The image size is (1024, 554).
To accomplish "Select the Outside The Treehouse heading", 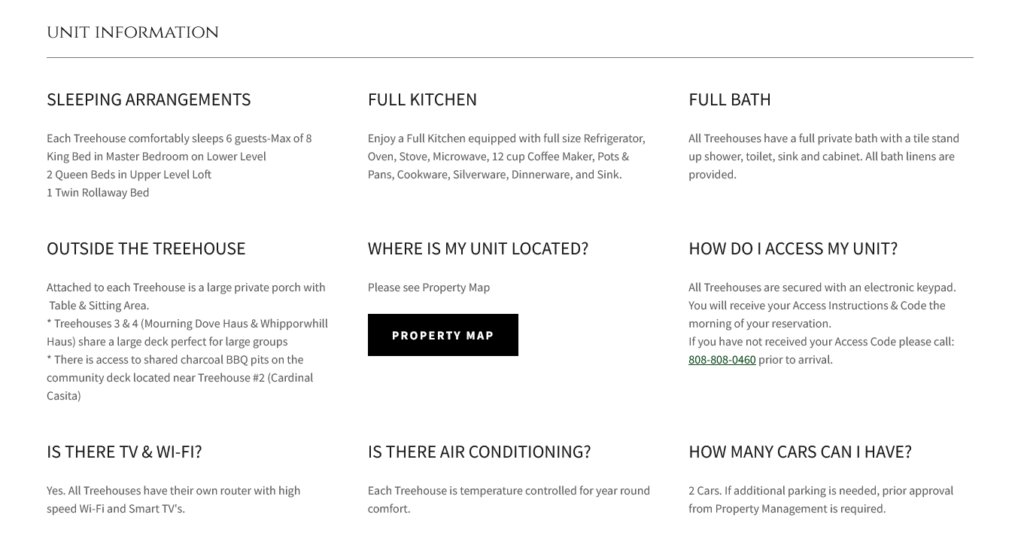I will [x=146, y=248].
